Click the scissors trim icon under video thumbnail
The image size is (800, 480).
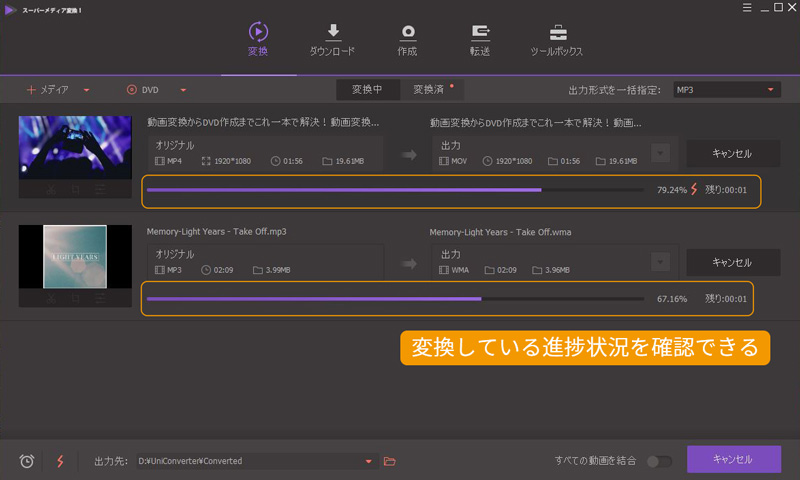(51, 190)
